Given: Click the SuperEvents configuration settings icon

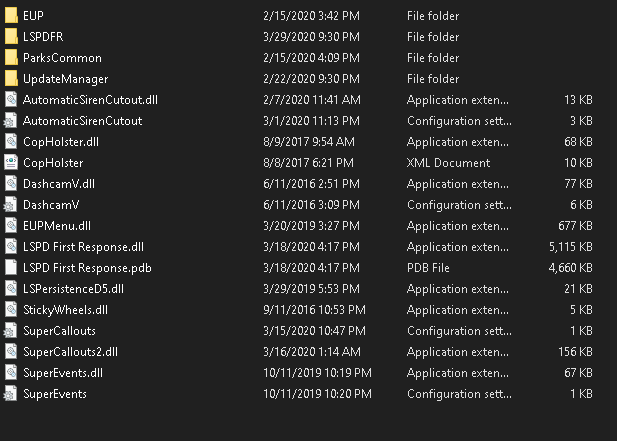Looking at the screenshot, I should 10,394.
